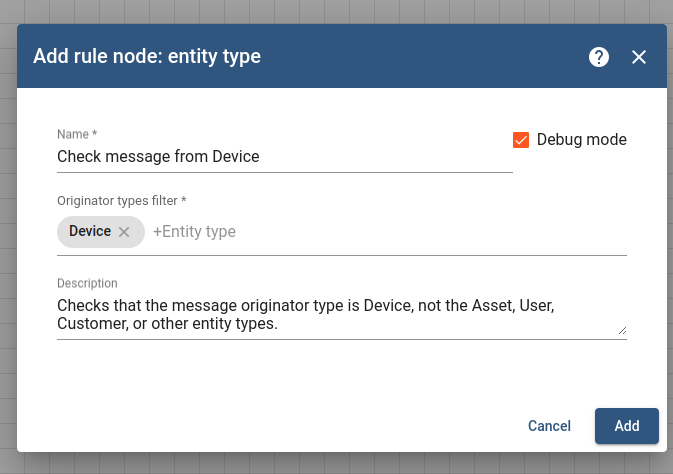Open the +Entity type autocomplete field
The width and height of the screenshot is (673, 474).
(x=388, y=232)
